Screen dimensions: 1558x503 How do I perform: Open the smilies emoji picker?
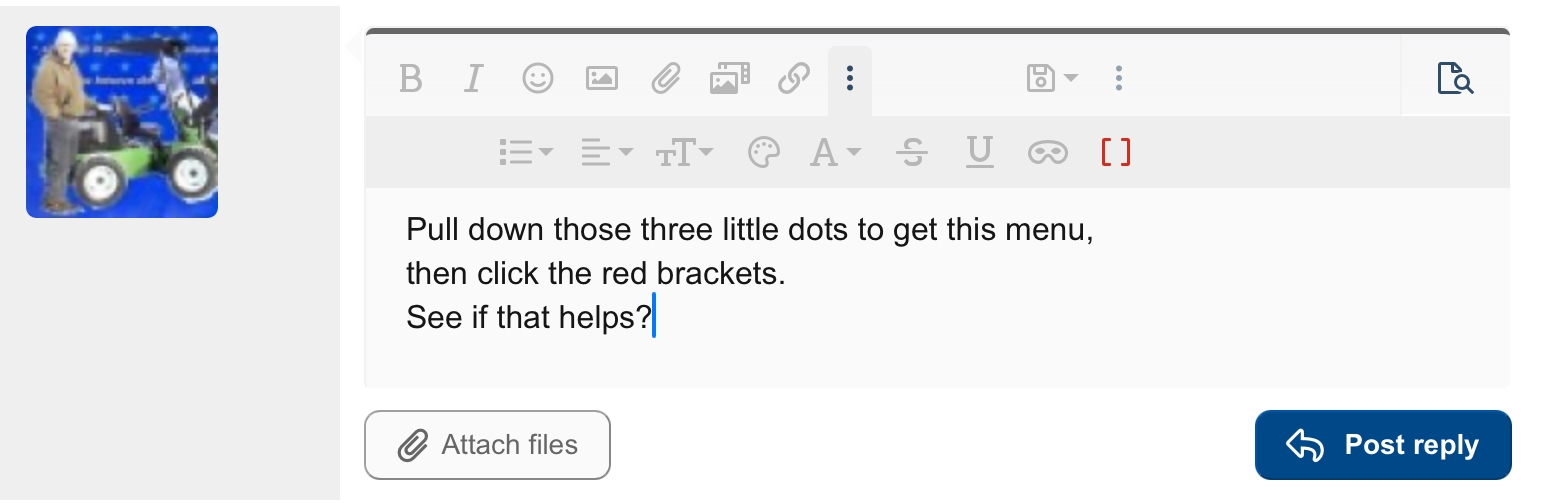point(538,78)
